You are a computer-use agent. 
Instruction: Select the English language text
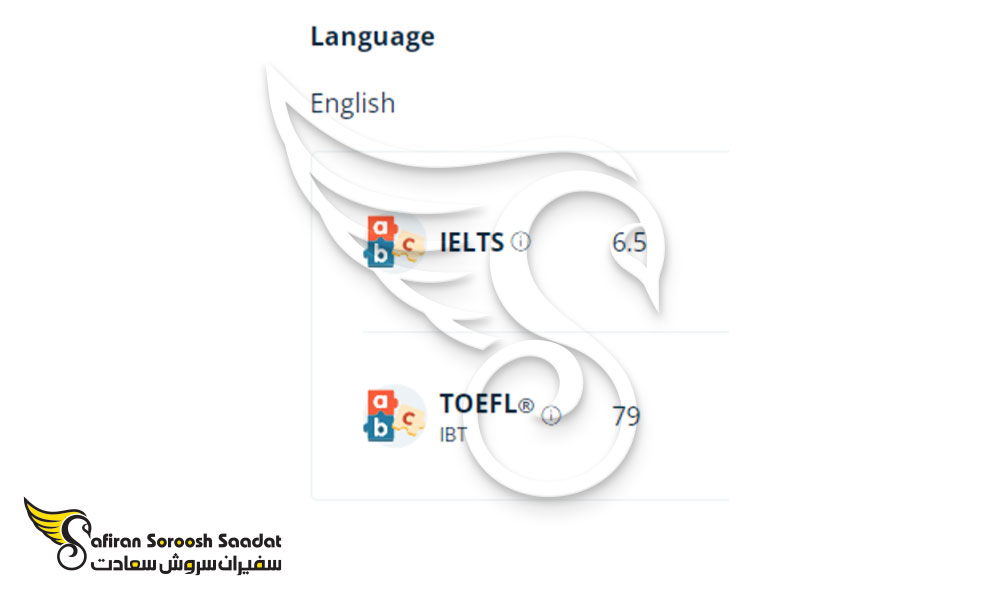pyautogui.click(x=353, y=103)
